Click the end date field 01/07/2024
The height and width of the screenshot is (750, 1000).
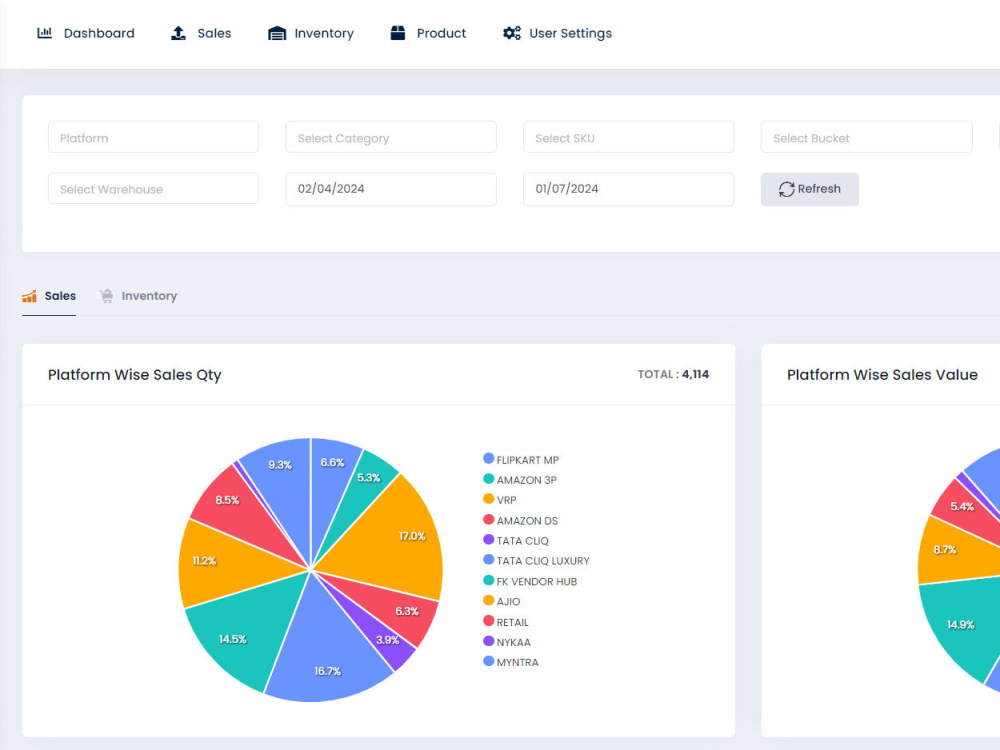coord(628,189)
